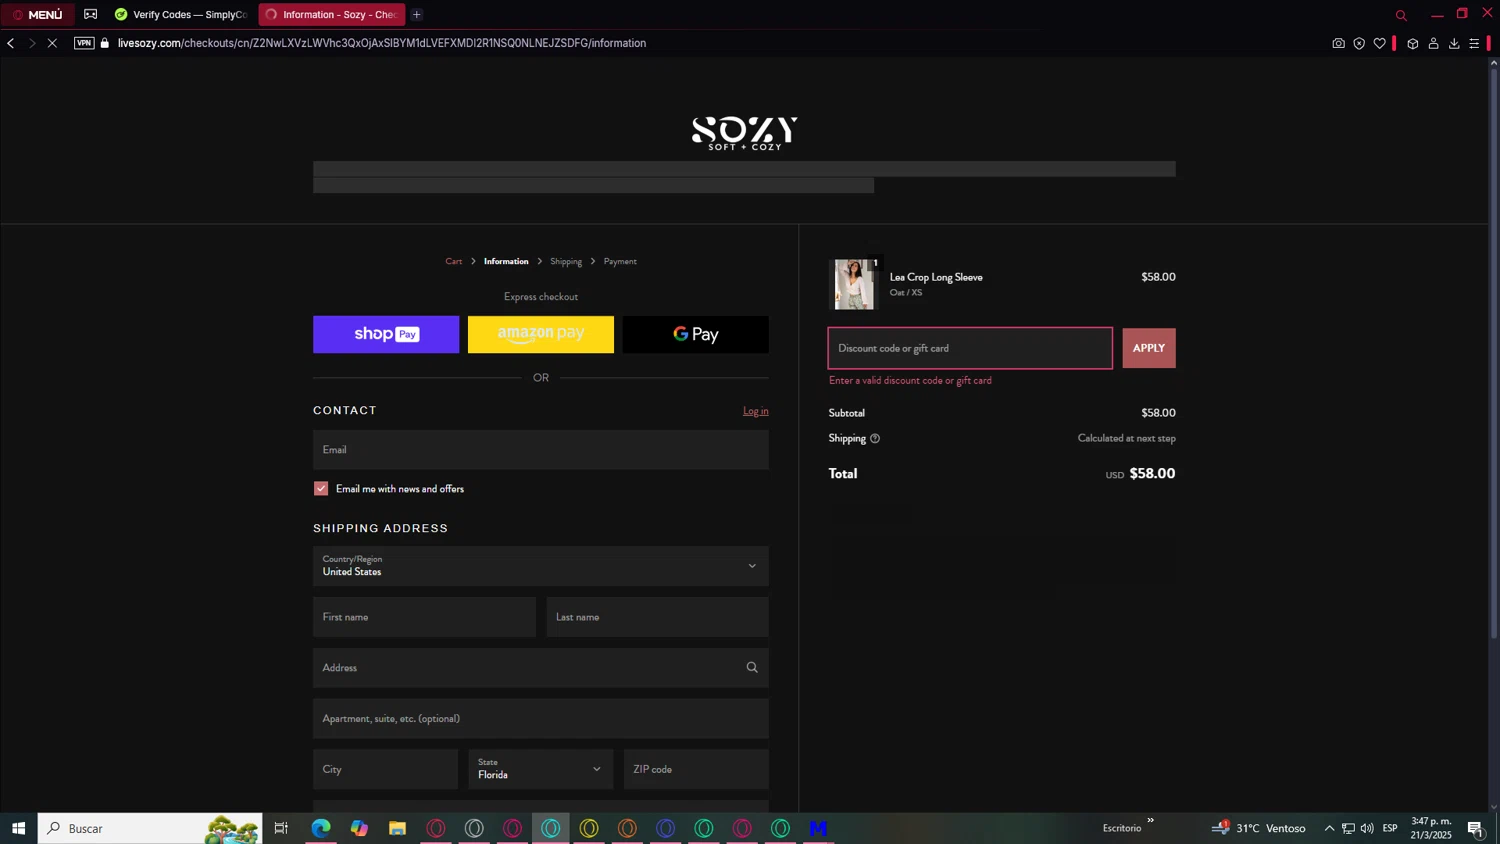Open the Opera GX Menú button

(x=37, y=14)
